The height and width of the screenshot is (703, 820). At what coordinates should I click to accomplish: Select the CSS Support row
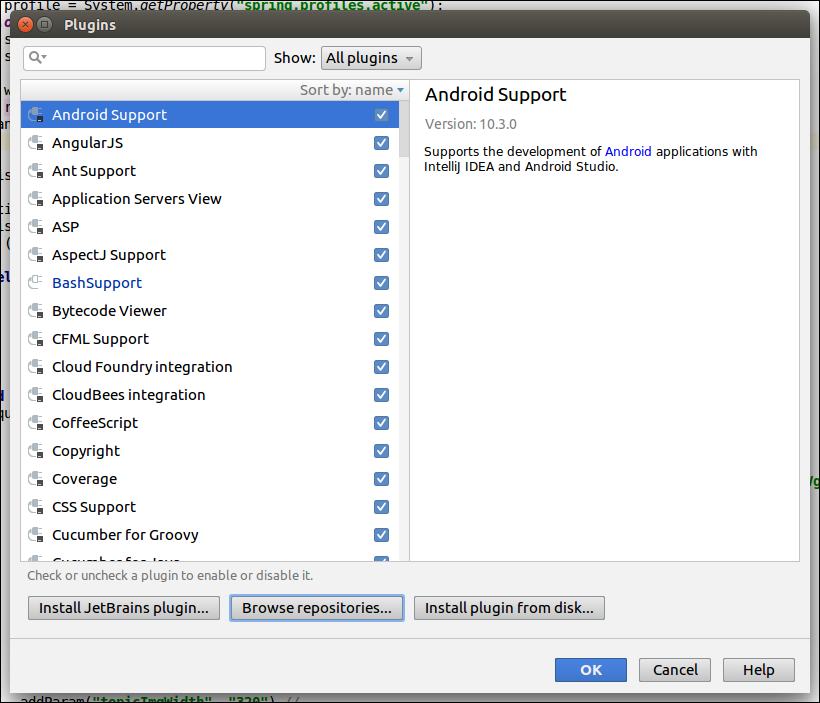point(210,506)
